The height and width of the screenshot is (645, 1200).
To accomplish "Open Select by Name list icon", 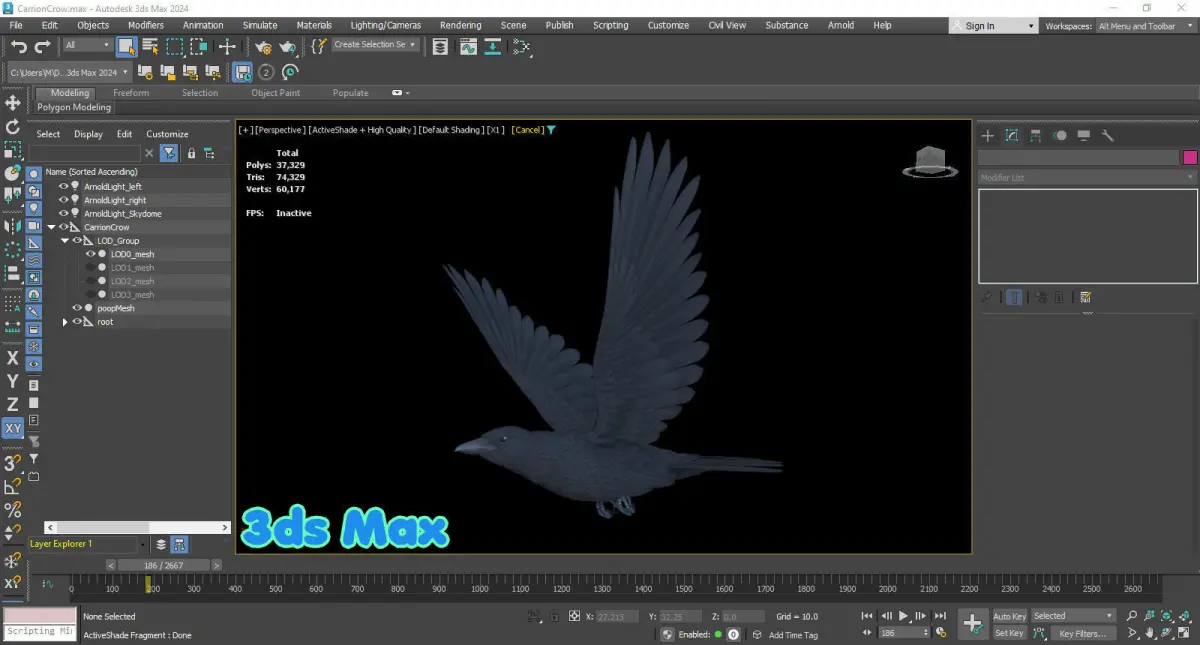I will tap(151, 45).
